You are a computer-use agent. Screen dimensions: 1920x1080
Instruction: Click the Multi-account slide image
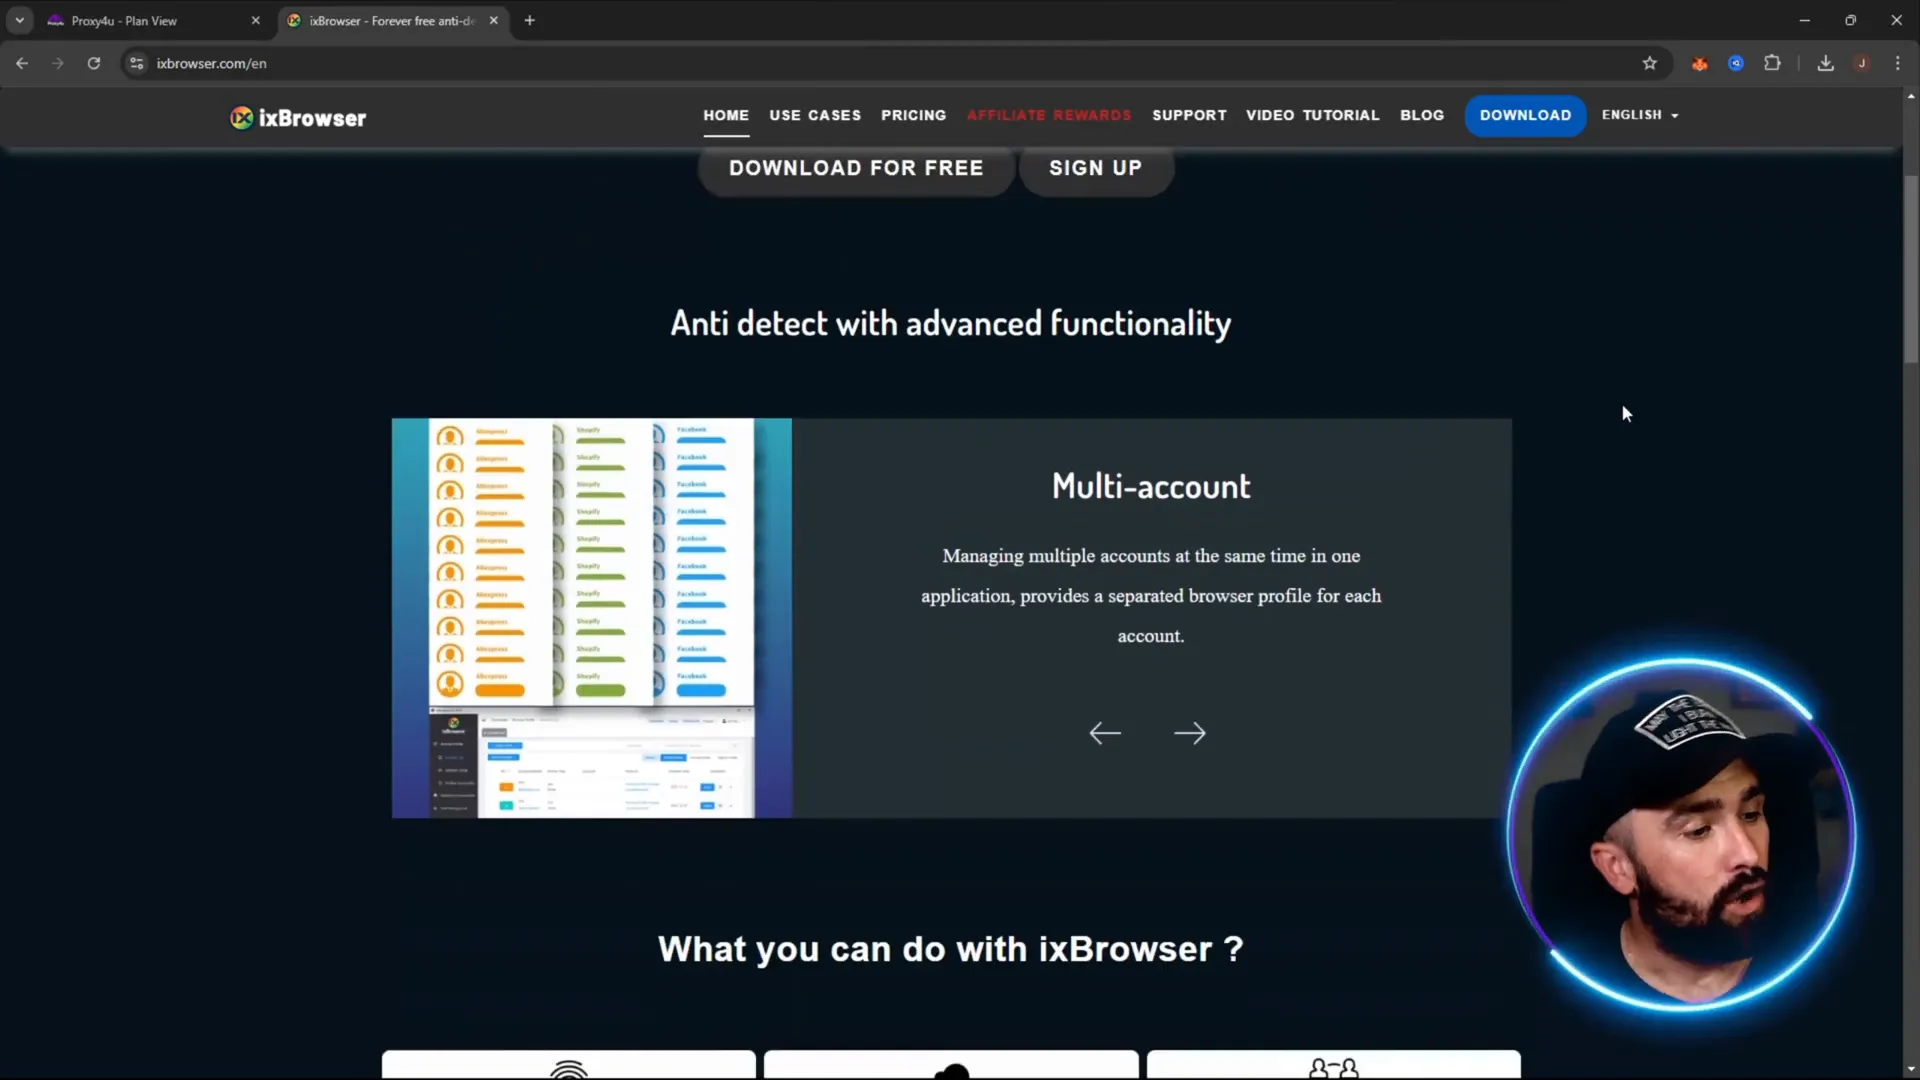(x=592, y=618)
